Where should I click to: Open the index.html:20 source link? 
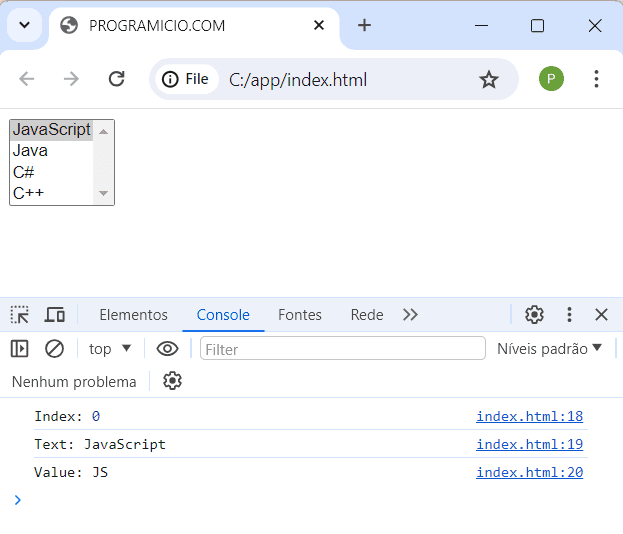[x=529, y=472]
